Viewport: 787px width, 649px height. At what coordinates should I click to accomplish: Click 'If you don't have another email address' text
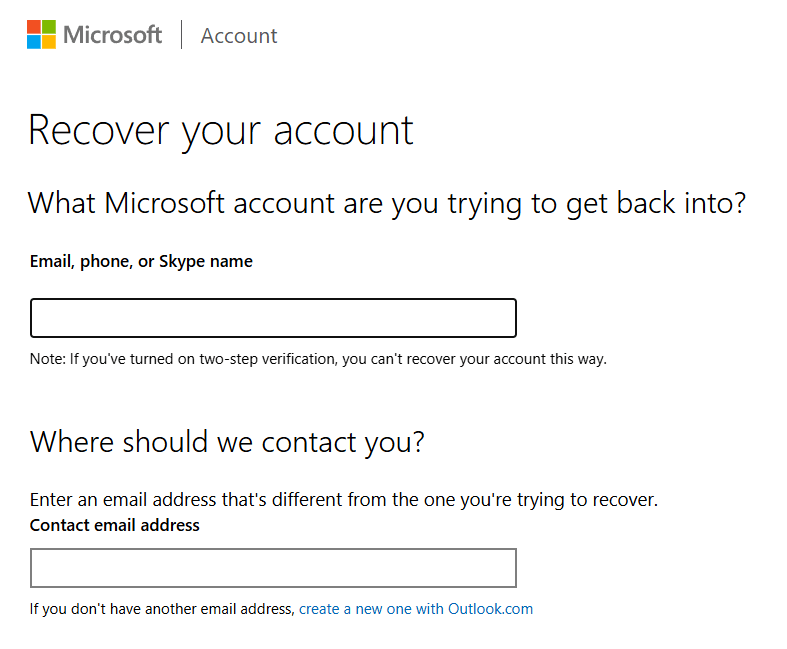[x=162, y=609]
